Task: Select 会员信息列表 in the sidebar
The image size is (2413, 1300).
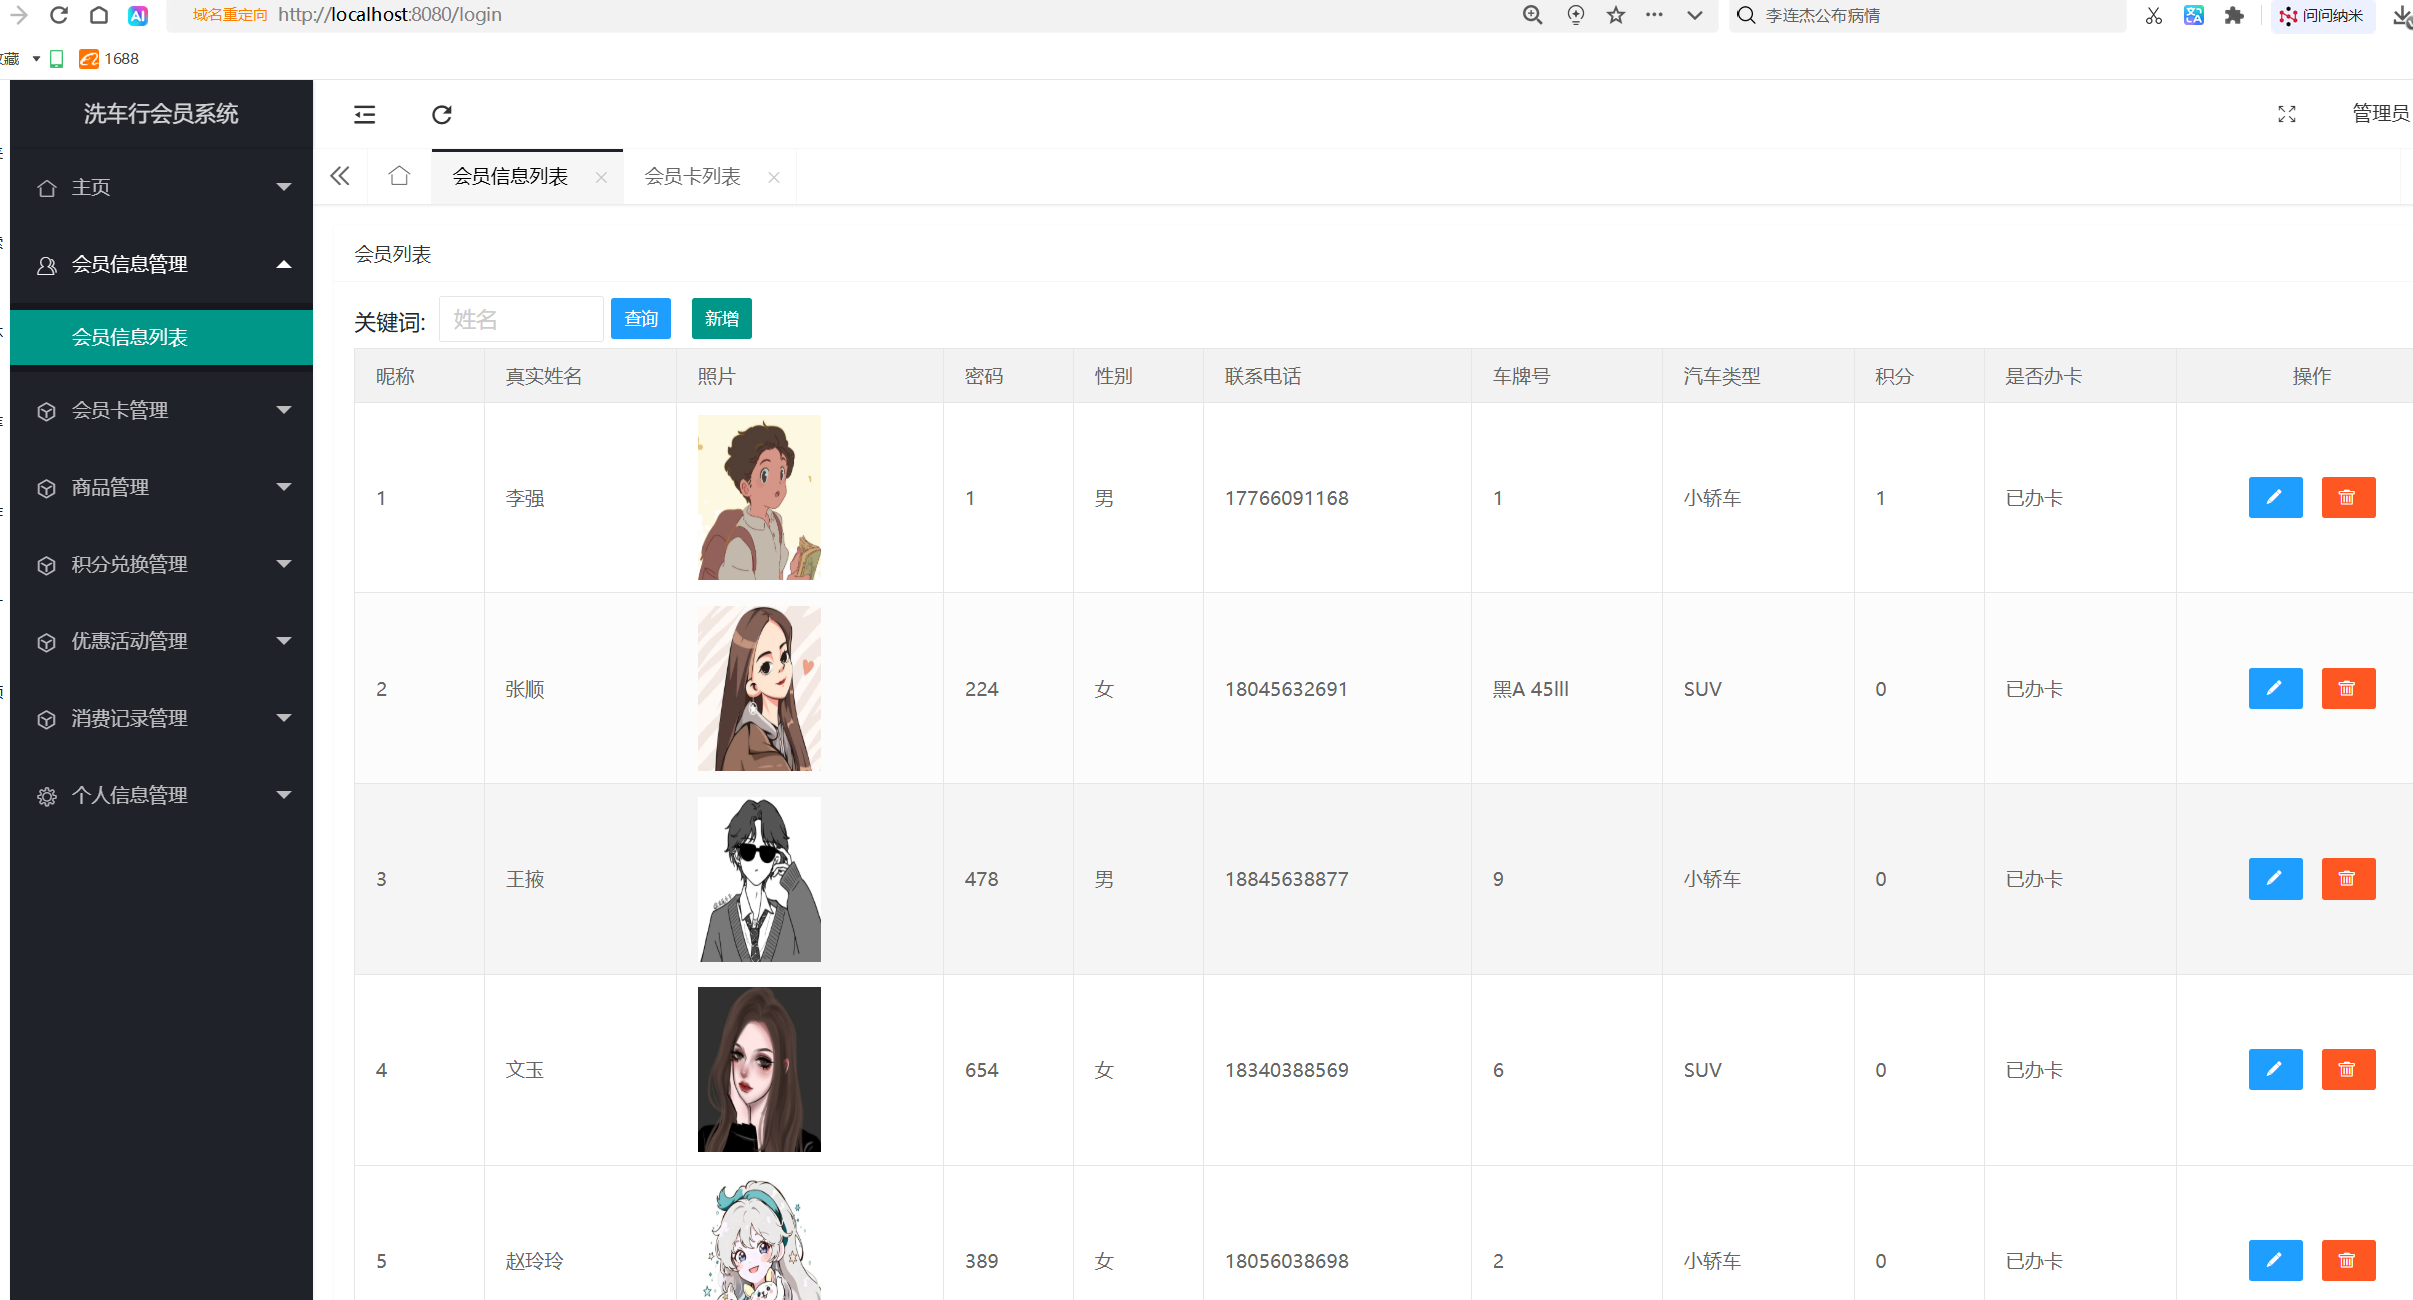Action: pyautogui.click(x=130, y=337)
